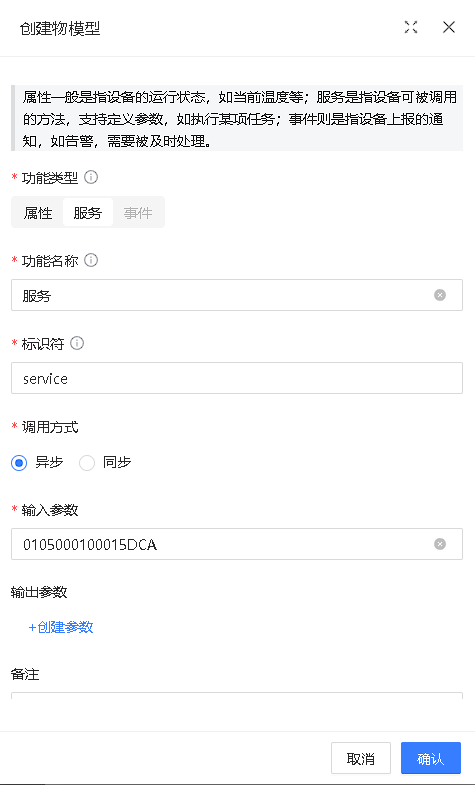This screenshot has height=785, width=475.
Task: Select the 同步 radio button
Action: click(87, 463)
